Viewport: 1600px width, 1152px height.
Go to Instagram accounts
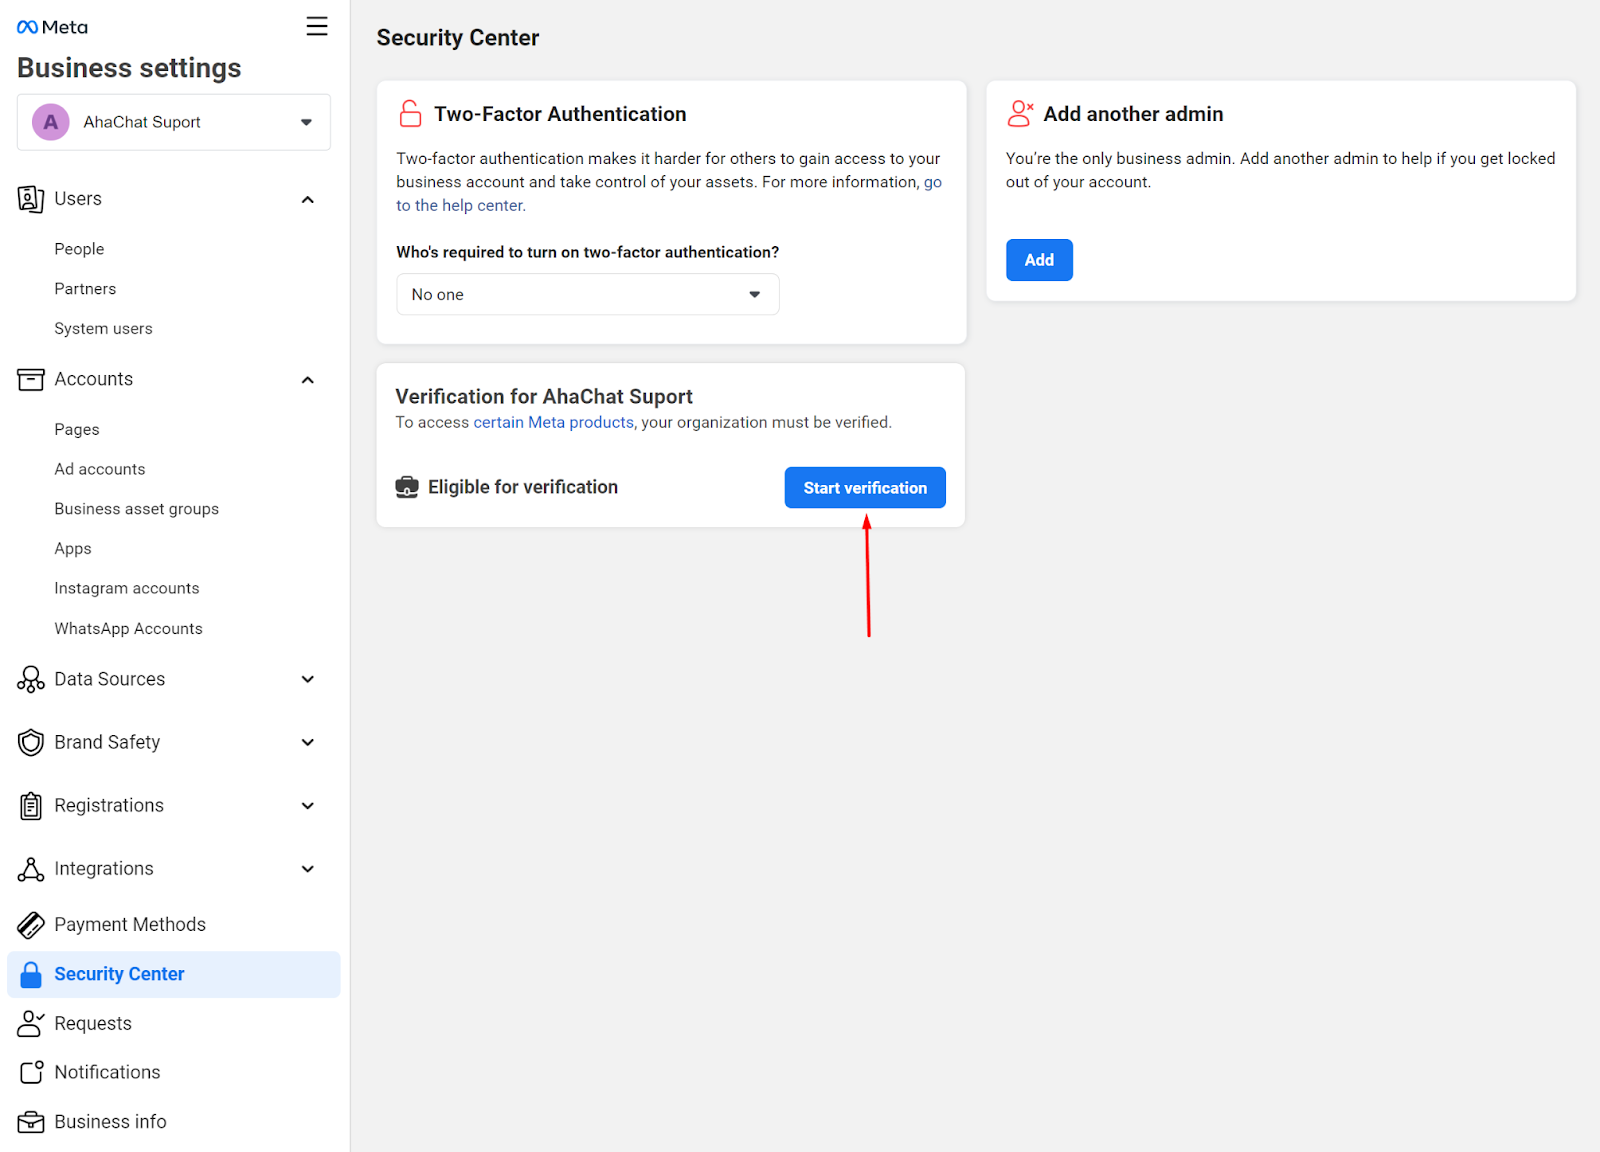pyautogui.click(x=127, y=589)
